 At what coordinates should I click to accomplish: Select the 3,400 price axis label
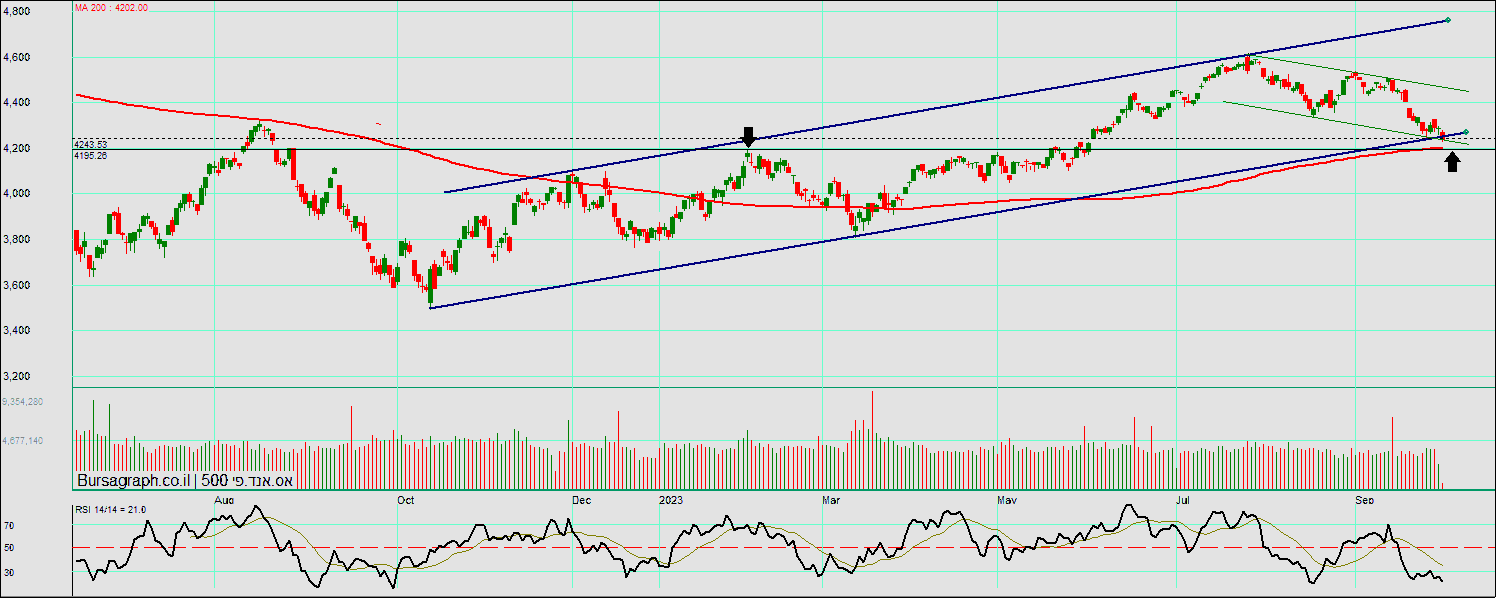[16, 330]
